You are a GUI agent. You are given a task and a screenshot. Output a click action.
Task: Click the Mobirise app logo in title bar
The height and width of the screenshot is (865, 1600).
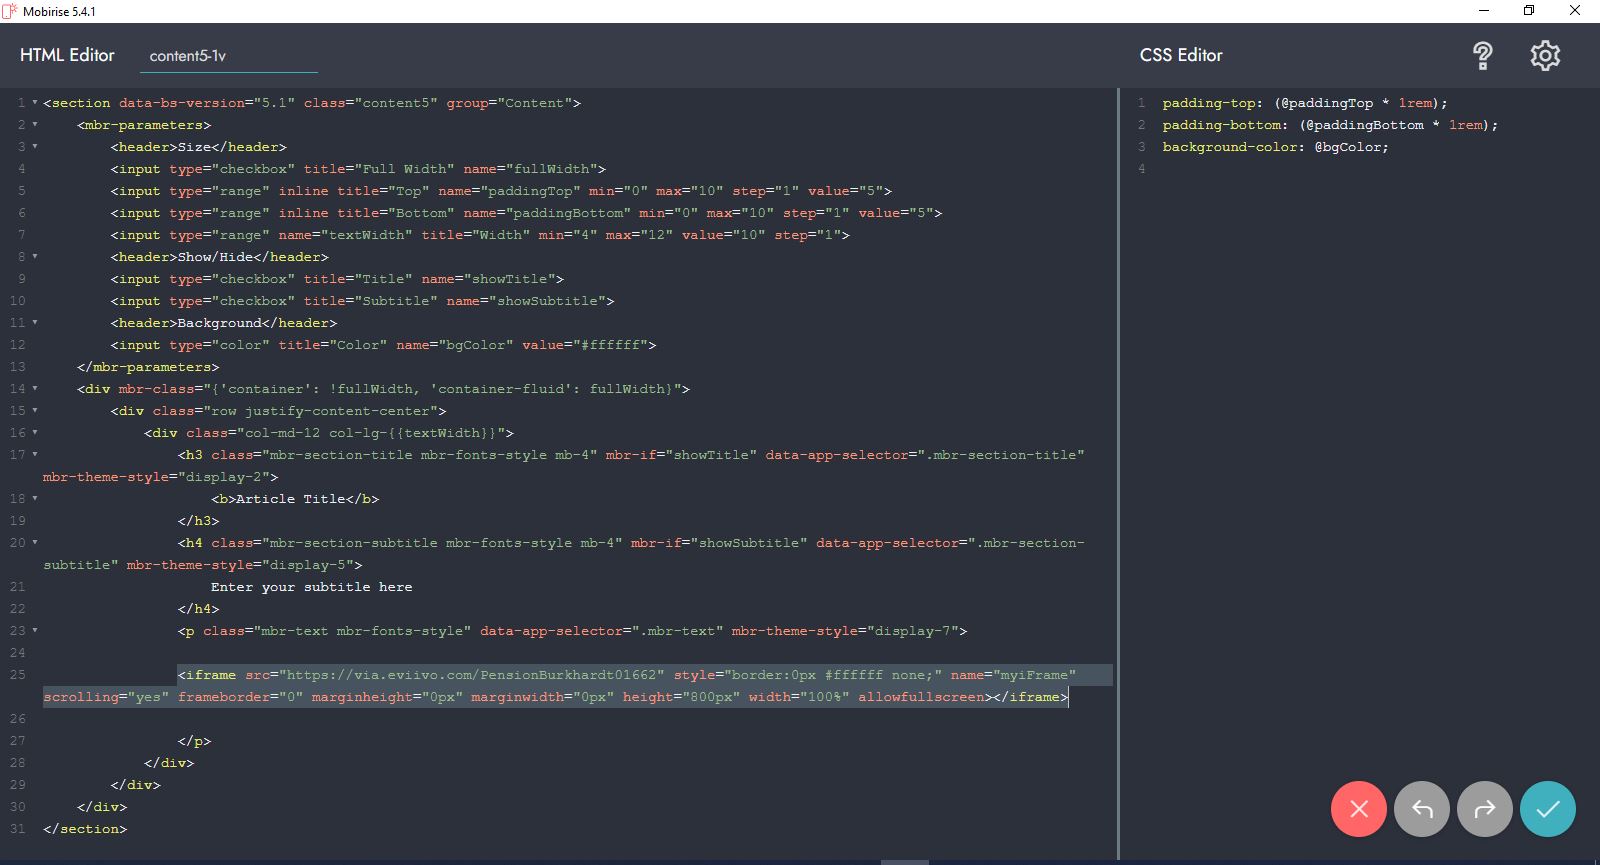(x=10, y=11)
